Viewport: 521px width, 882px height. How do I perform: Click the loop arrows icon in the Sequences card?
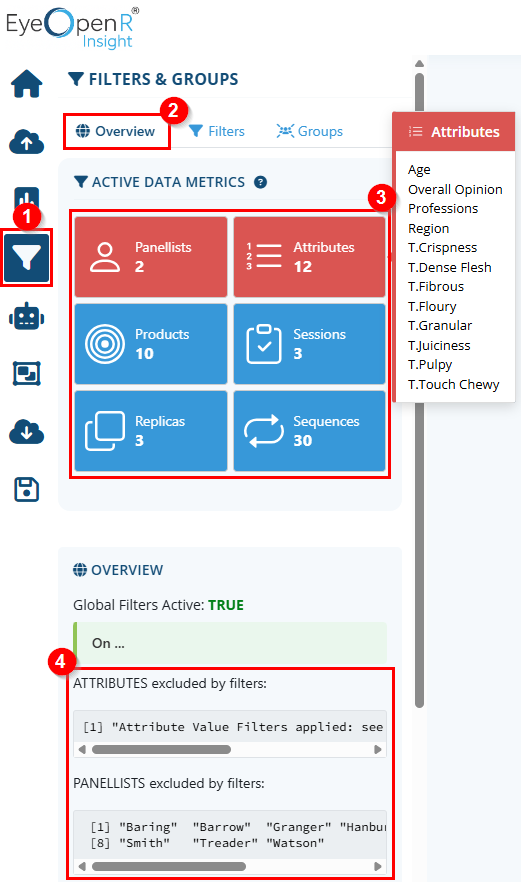[x=264, y=431]
